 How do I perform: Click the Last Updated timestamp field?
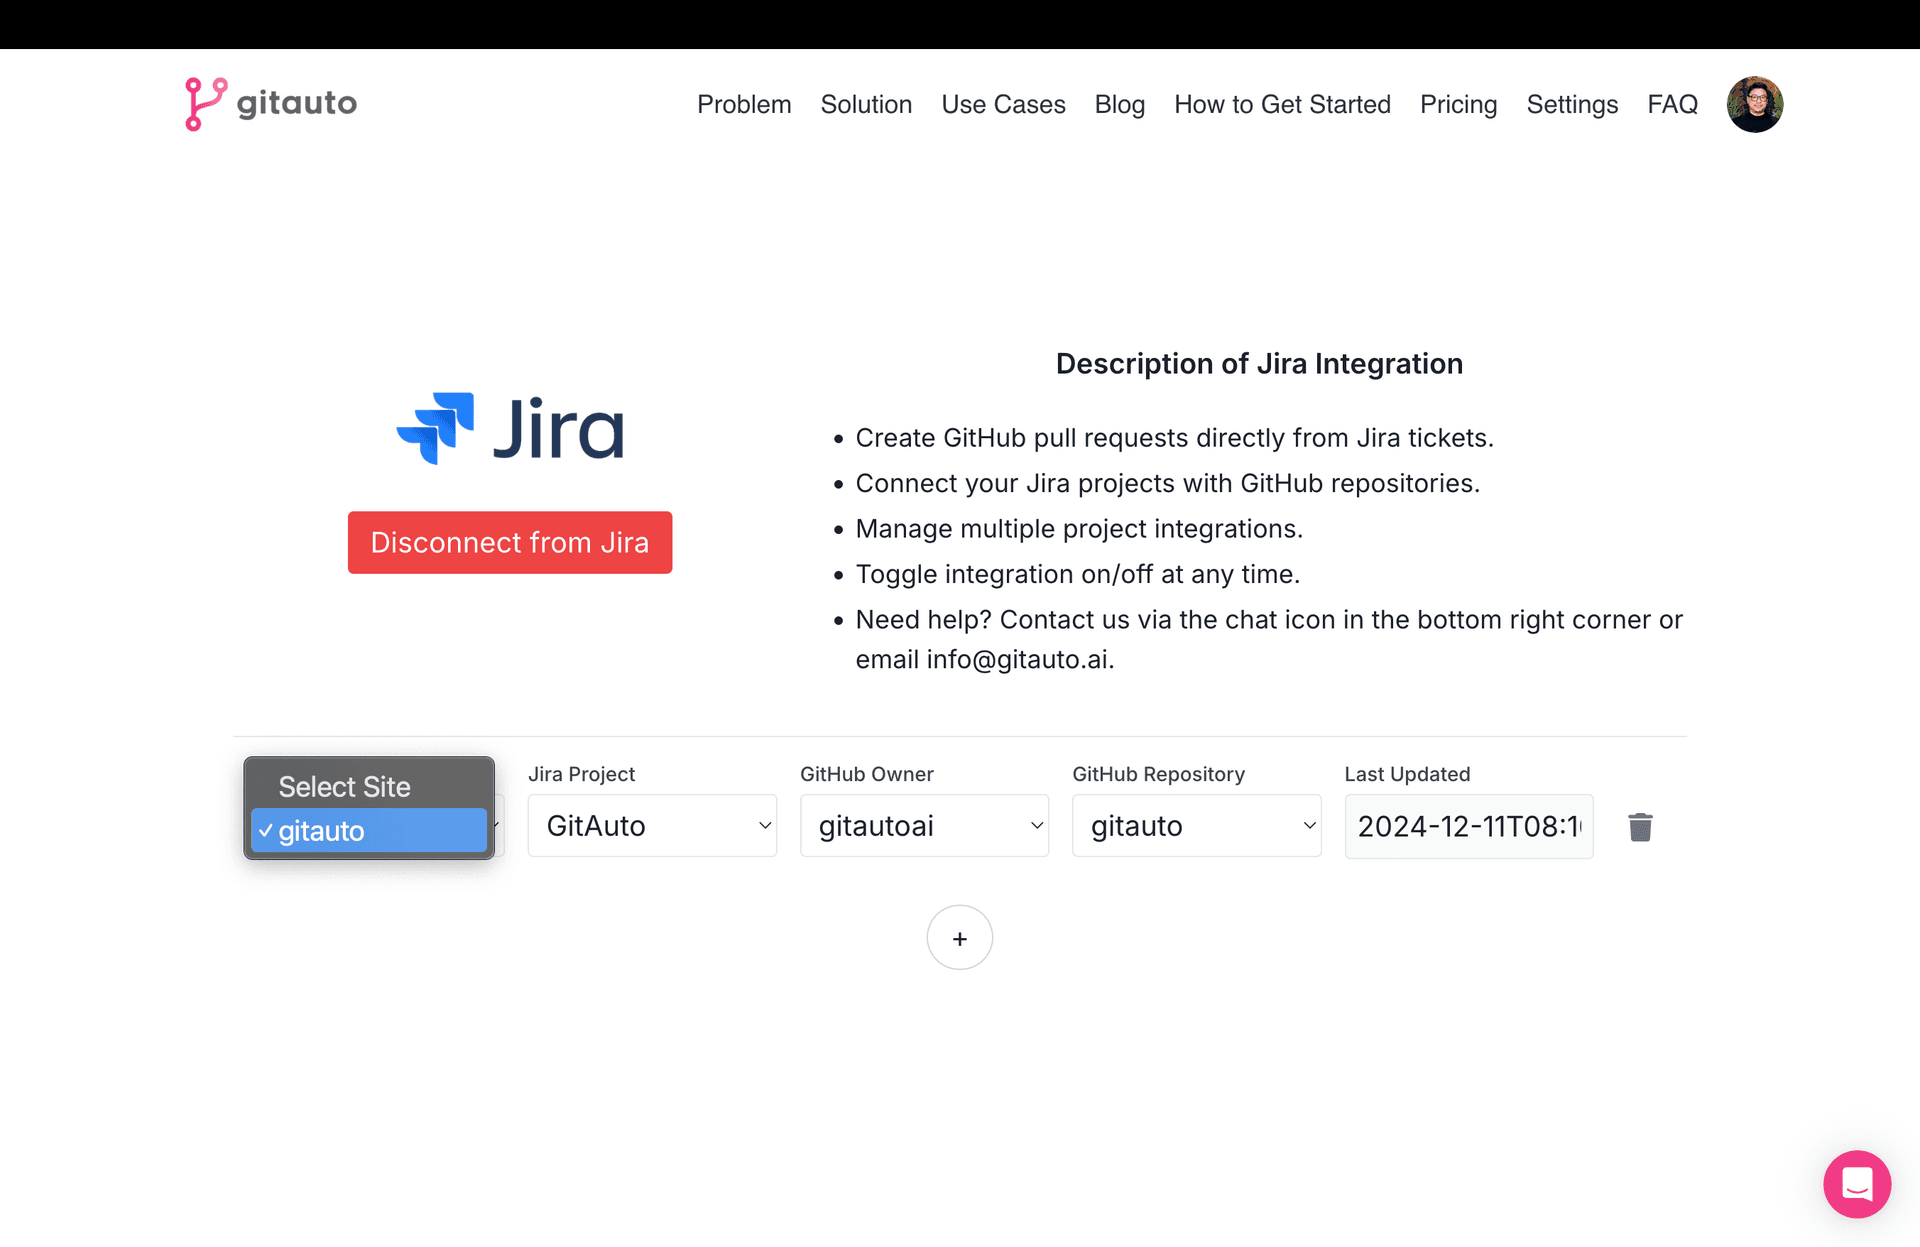pos(1469,825)
